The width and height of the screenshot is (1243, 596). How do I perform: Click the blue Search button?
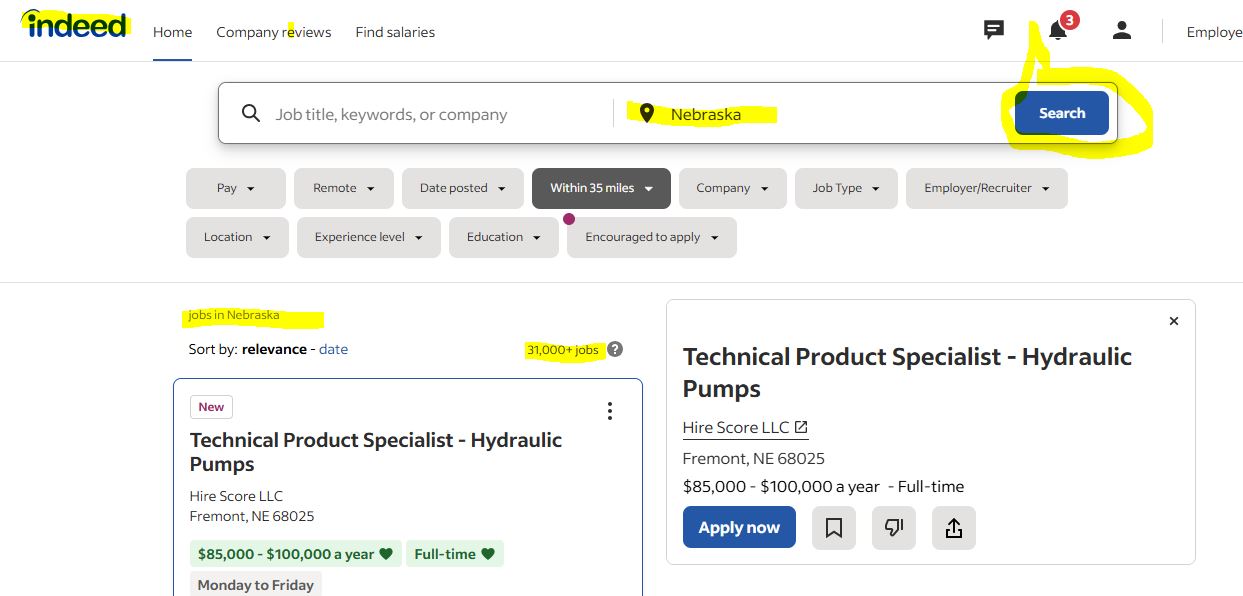(1062, 113)
